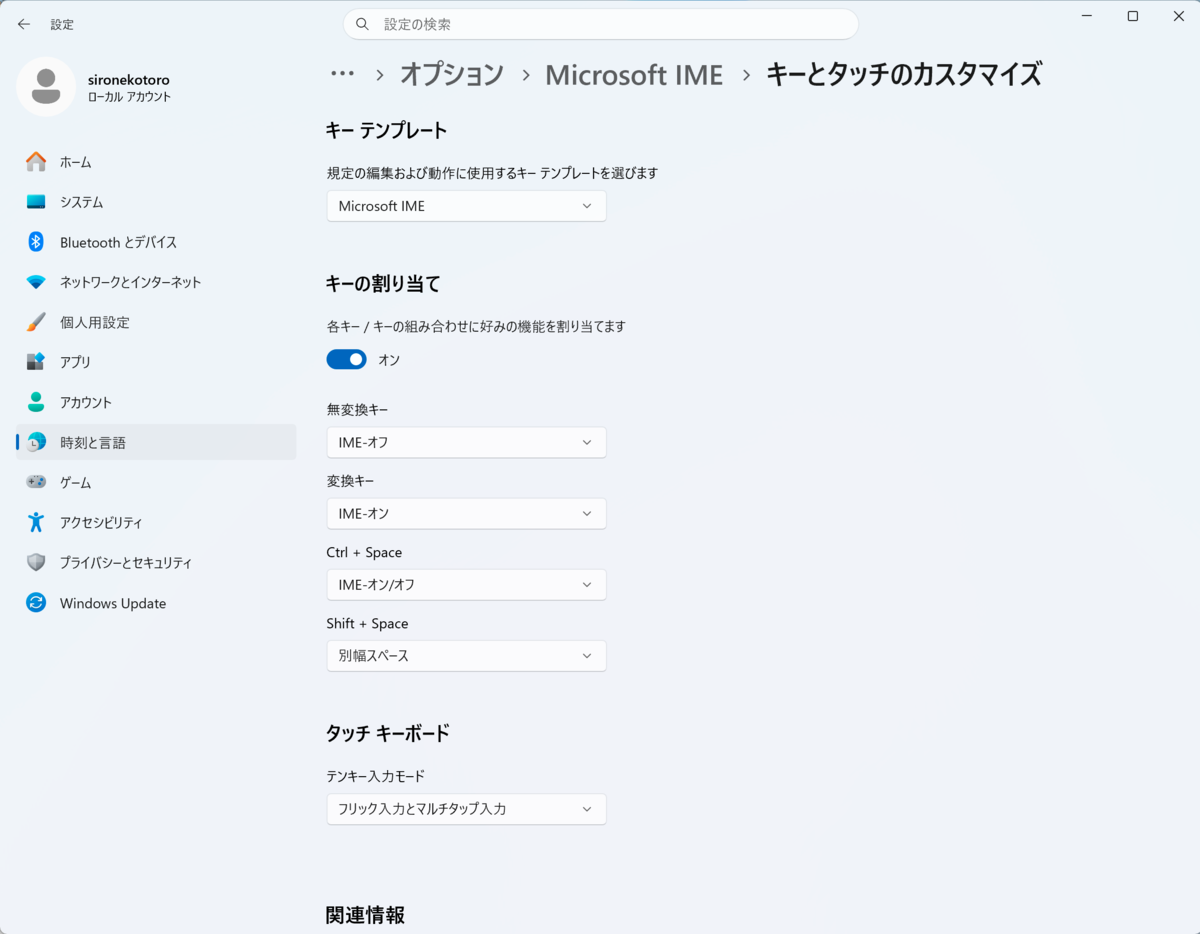Minimize the Settings window
The width and height of the screenshot is (1200, 934).
tap(1086, 16)
